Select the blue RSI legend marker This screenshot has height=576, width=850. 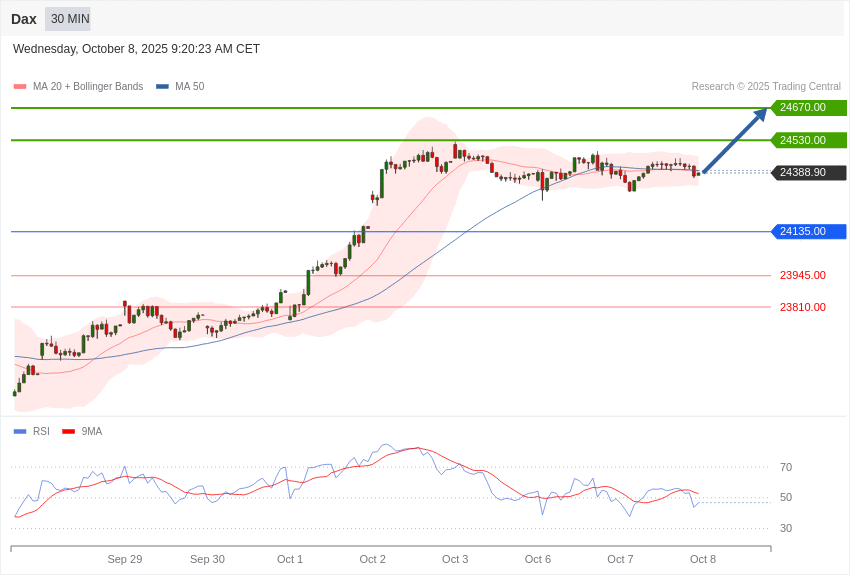tap(20, 432)
